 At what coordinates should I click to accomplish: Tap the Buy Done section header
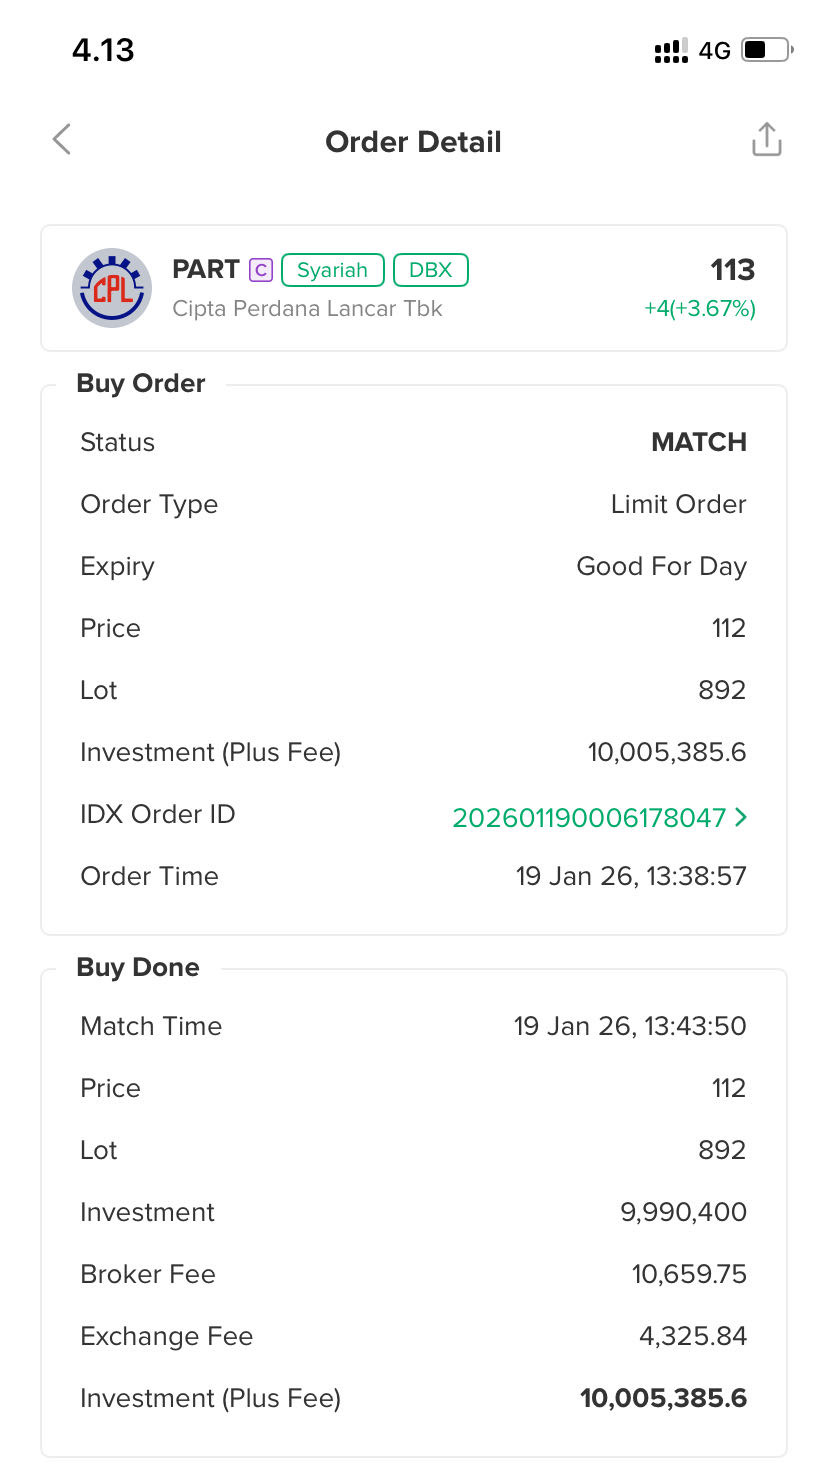[138, 968]
